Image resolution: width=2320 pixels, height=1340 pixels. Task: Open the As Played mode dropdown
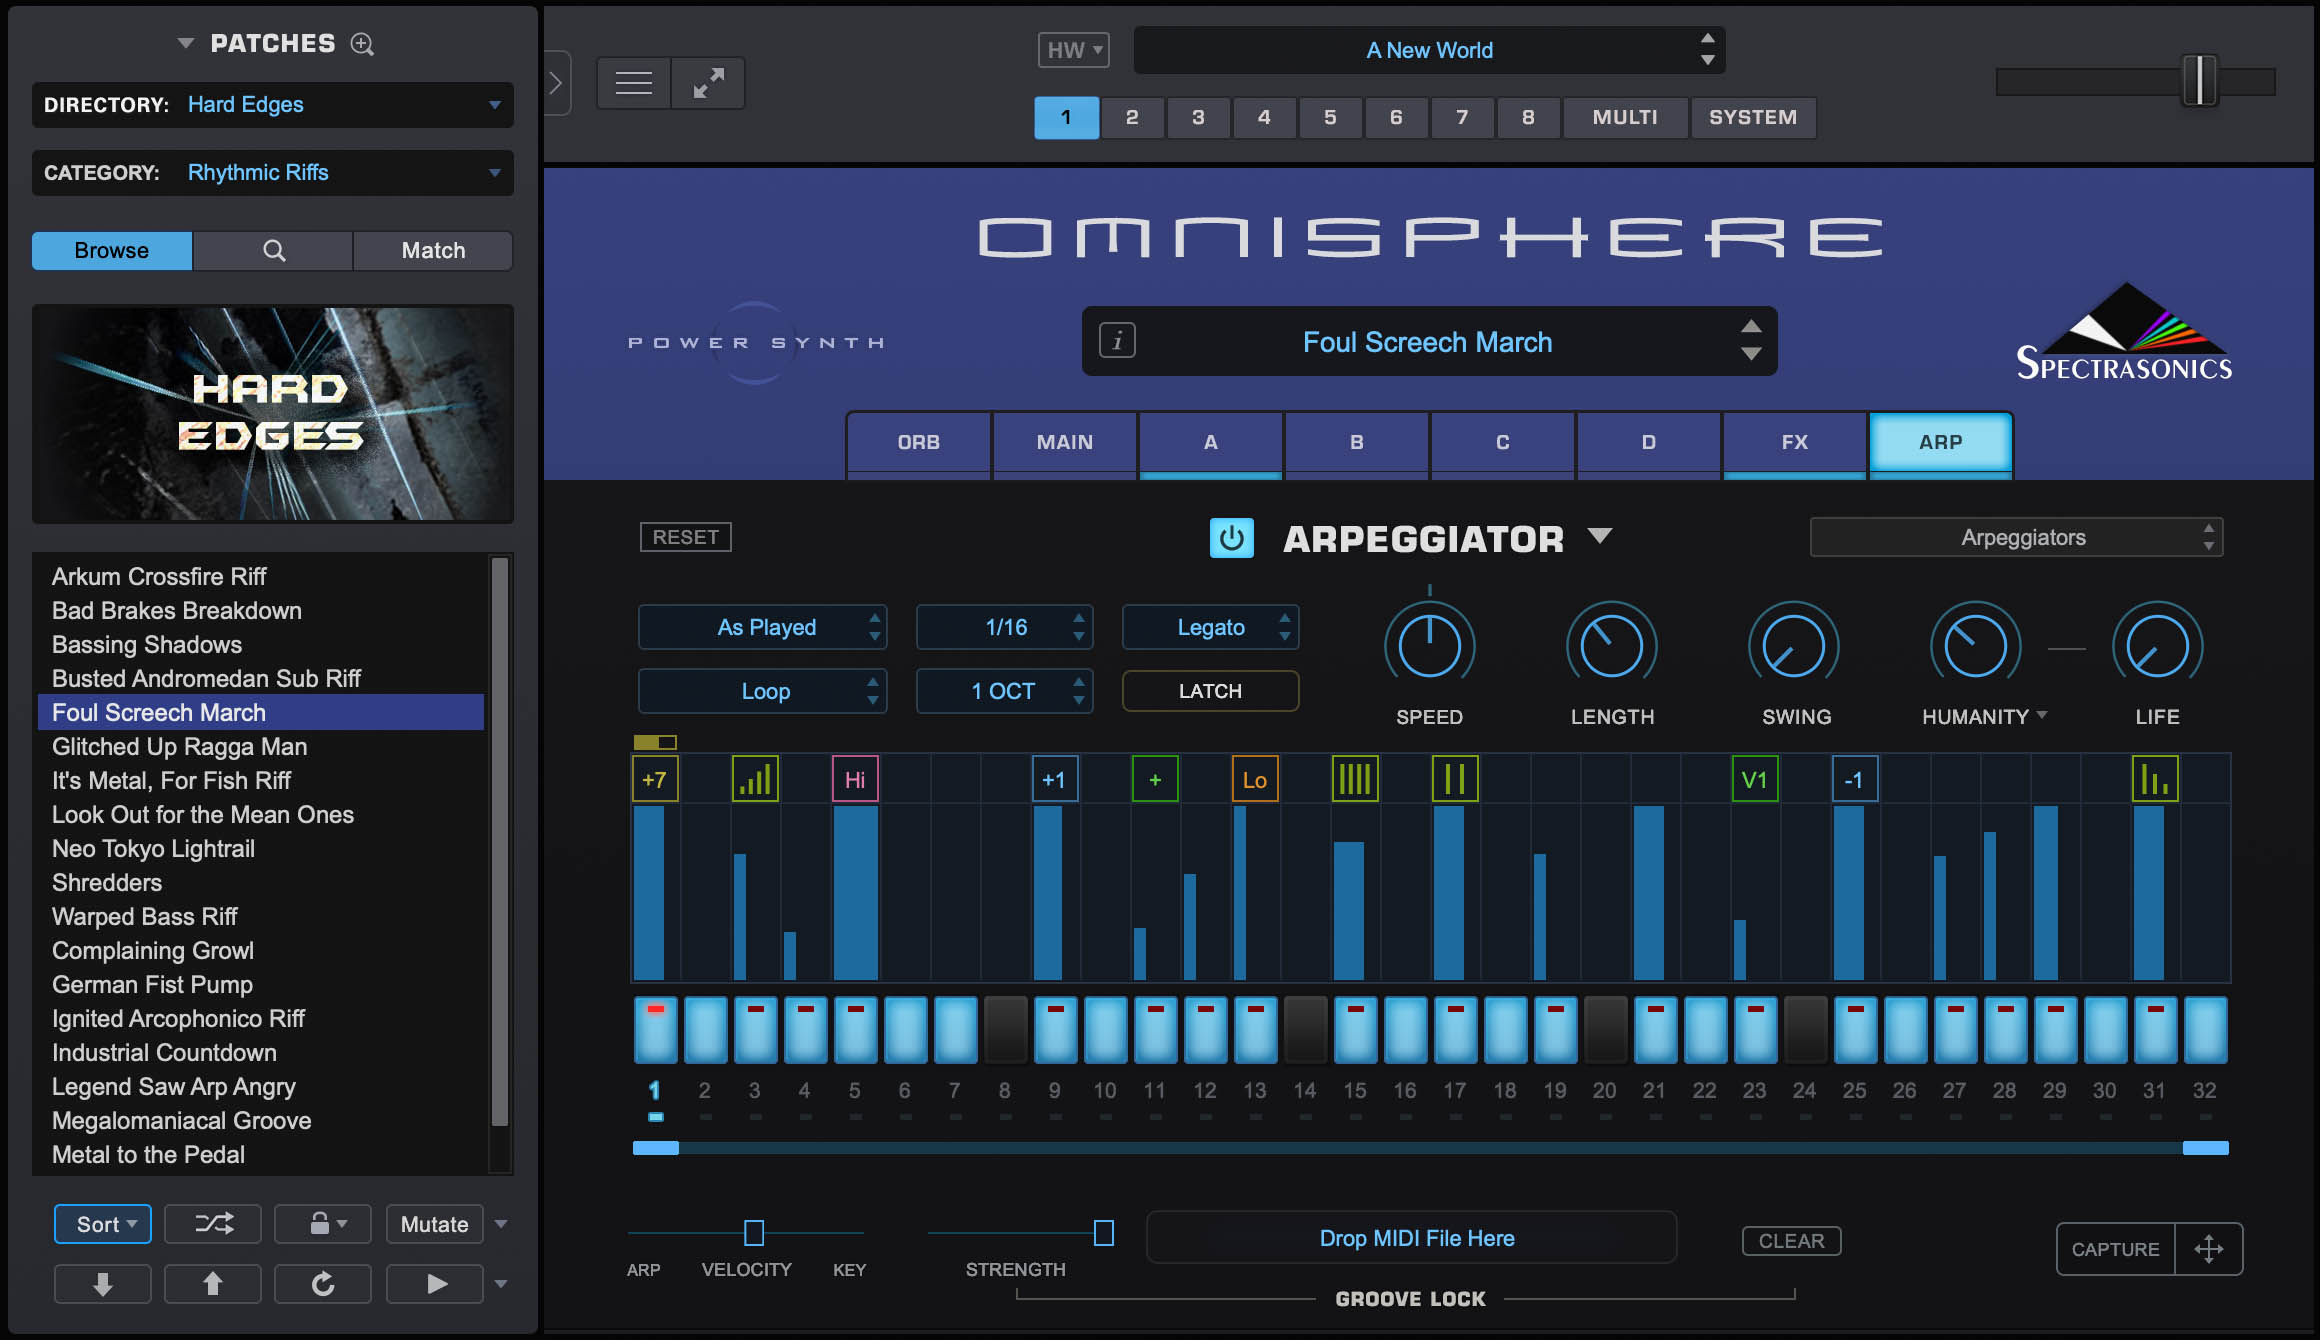point(763,627)
